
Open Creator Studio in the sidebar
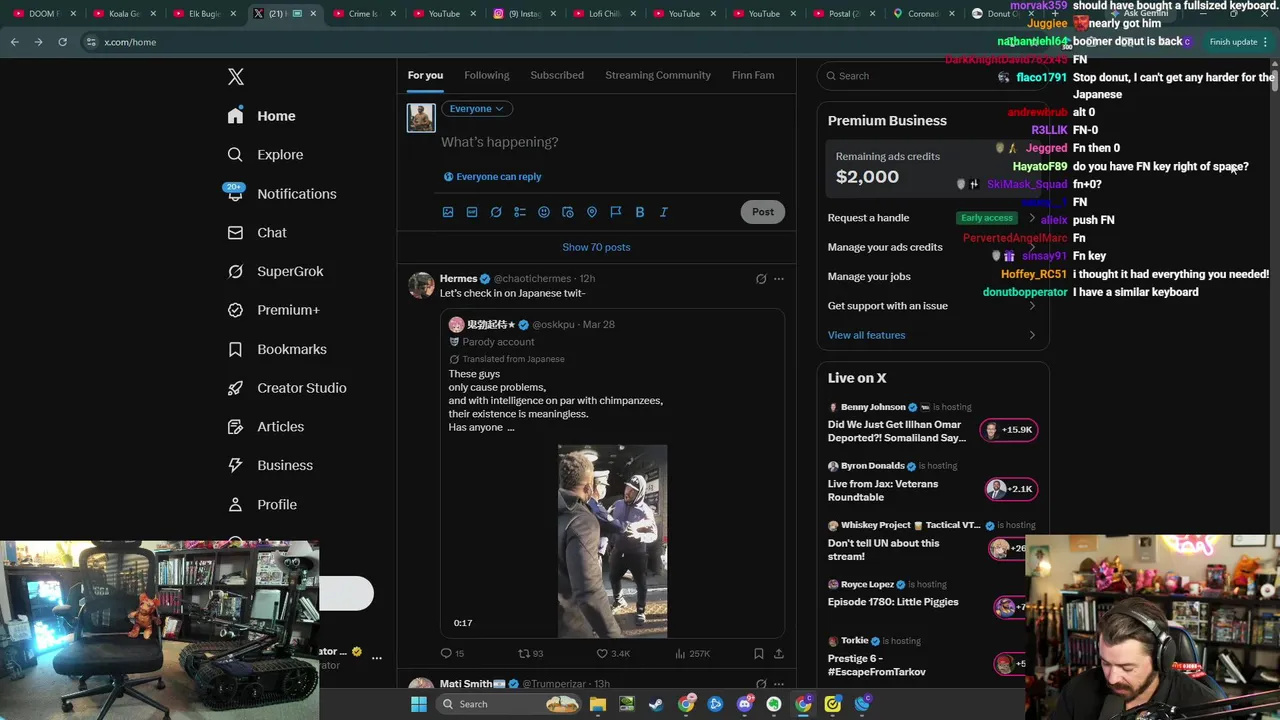[x=286, y=388]
